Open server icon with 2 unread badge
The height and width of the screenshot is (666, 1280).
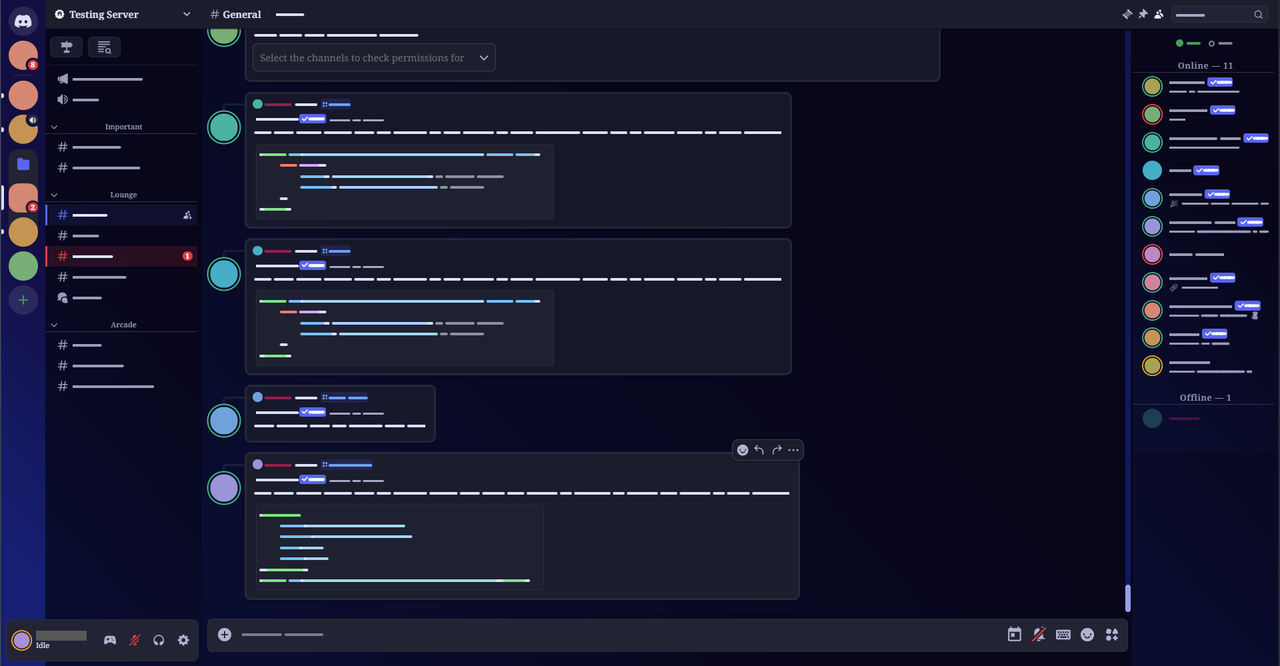(x=23, y=198)
